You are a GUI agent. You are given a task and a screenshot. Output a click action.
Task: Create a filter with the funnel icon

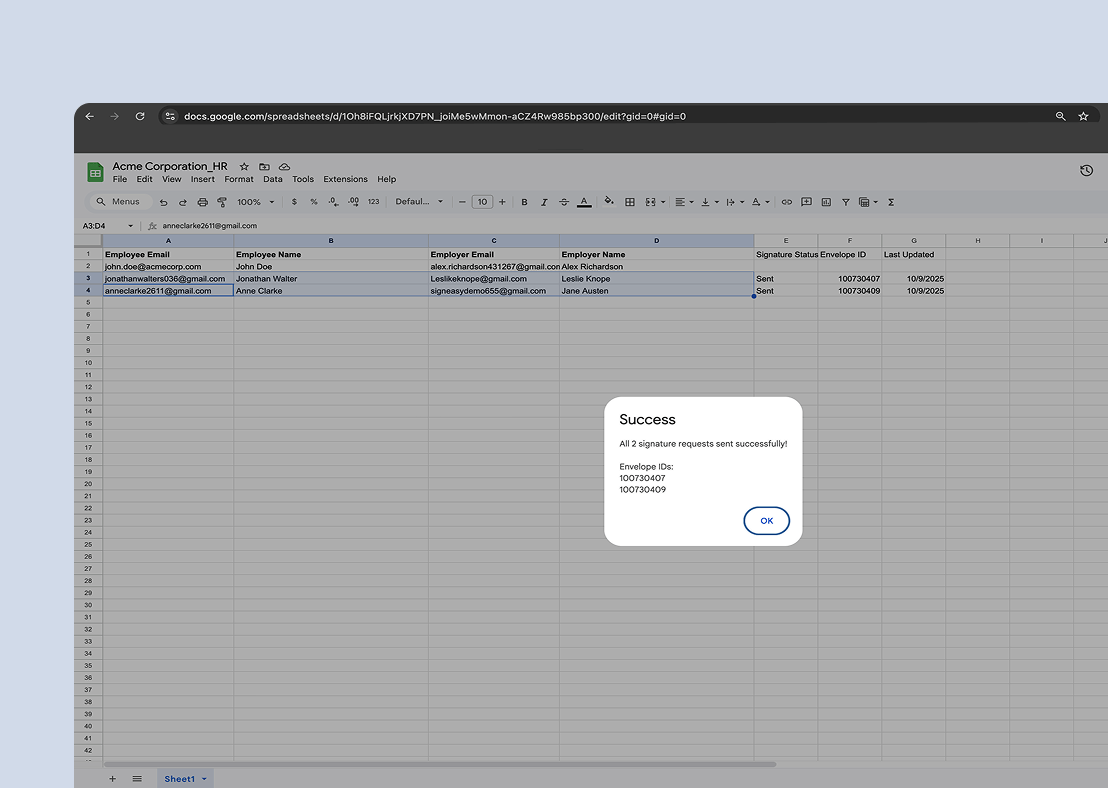click(x=845, y=202)
